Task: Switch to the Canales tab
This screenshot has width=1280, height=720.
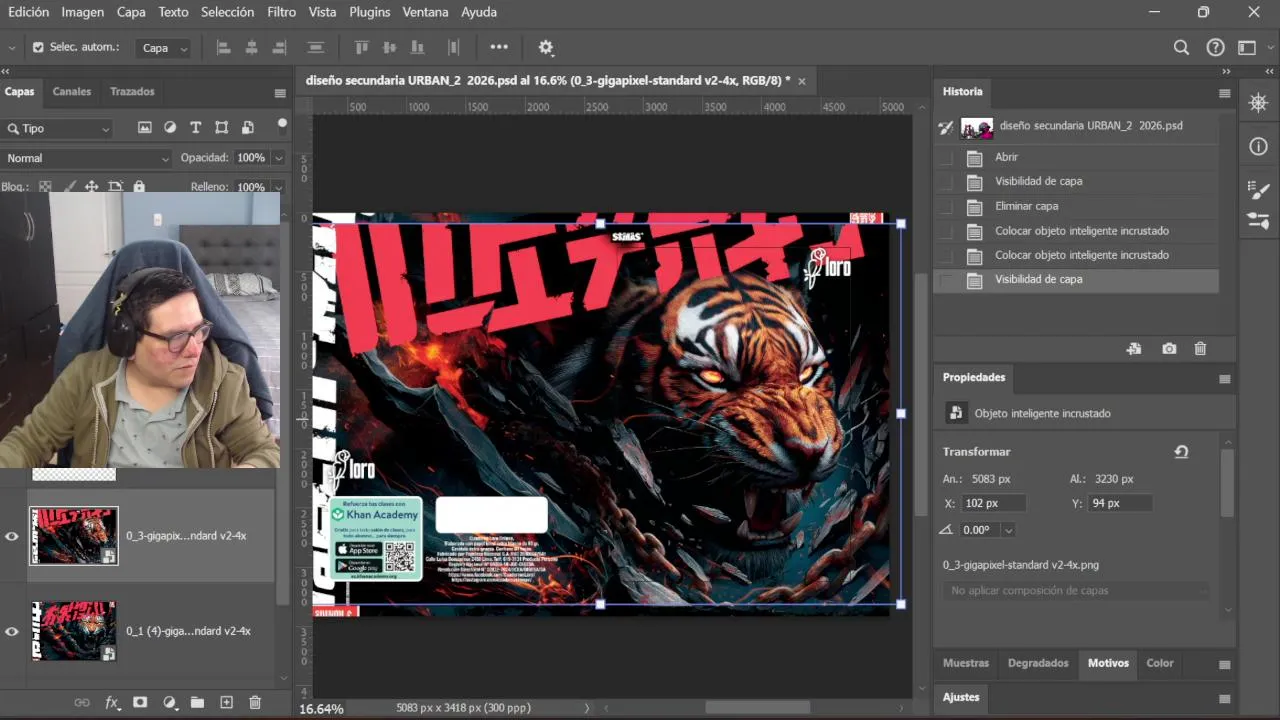Action: point(72,91)
